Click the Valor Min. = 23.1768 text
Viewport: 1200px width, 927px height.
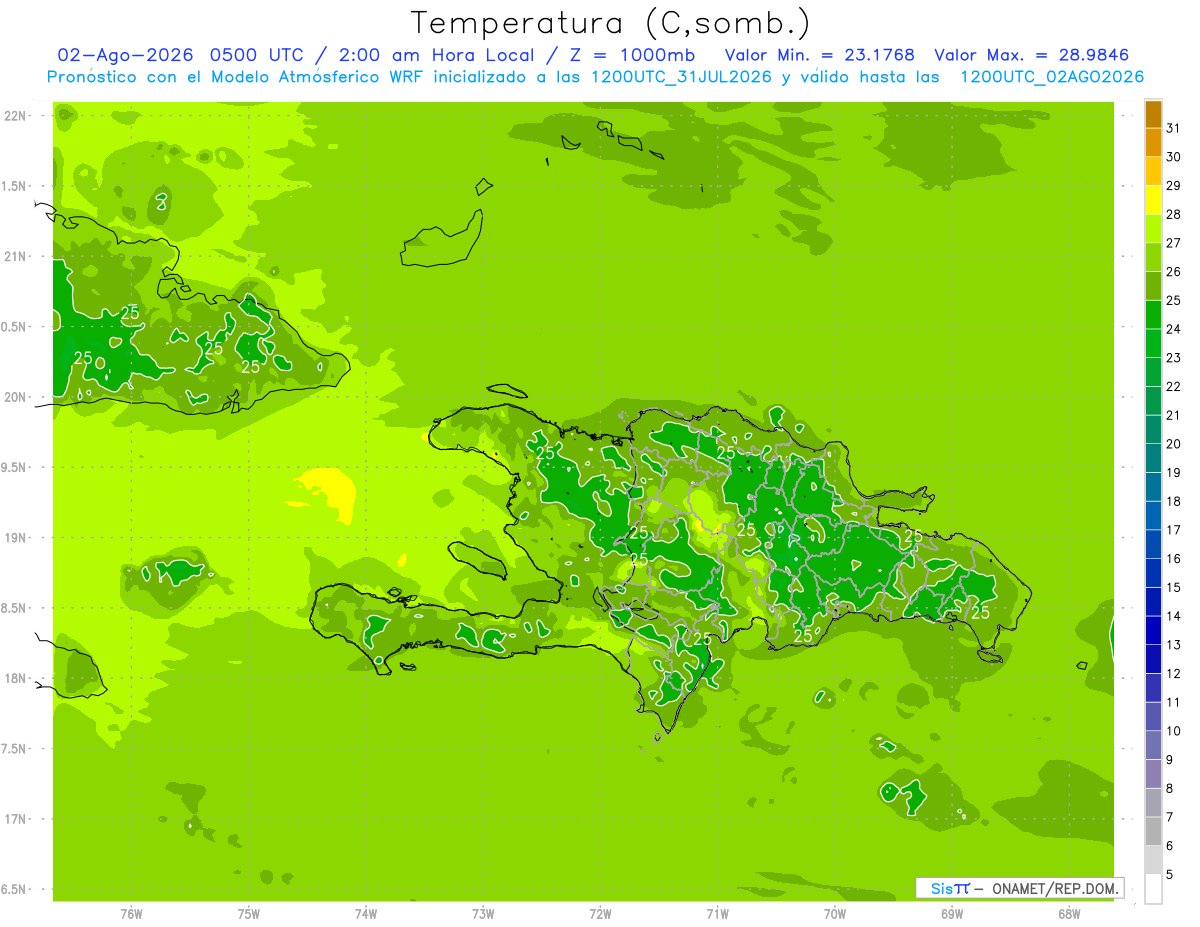click(819, 55)
